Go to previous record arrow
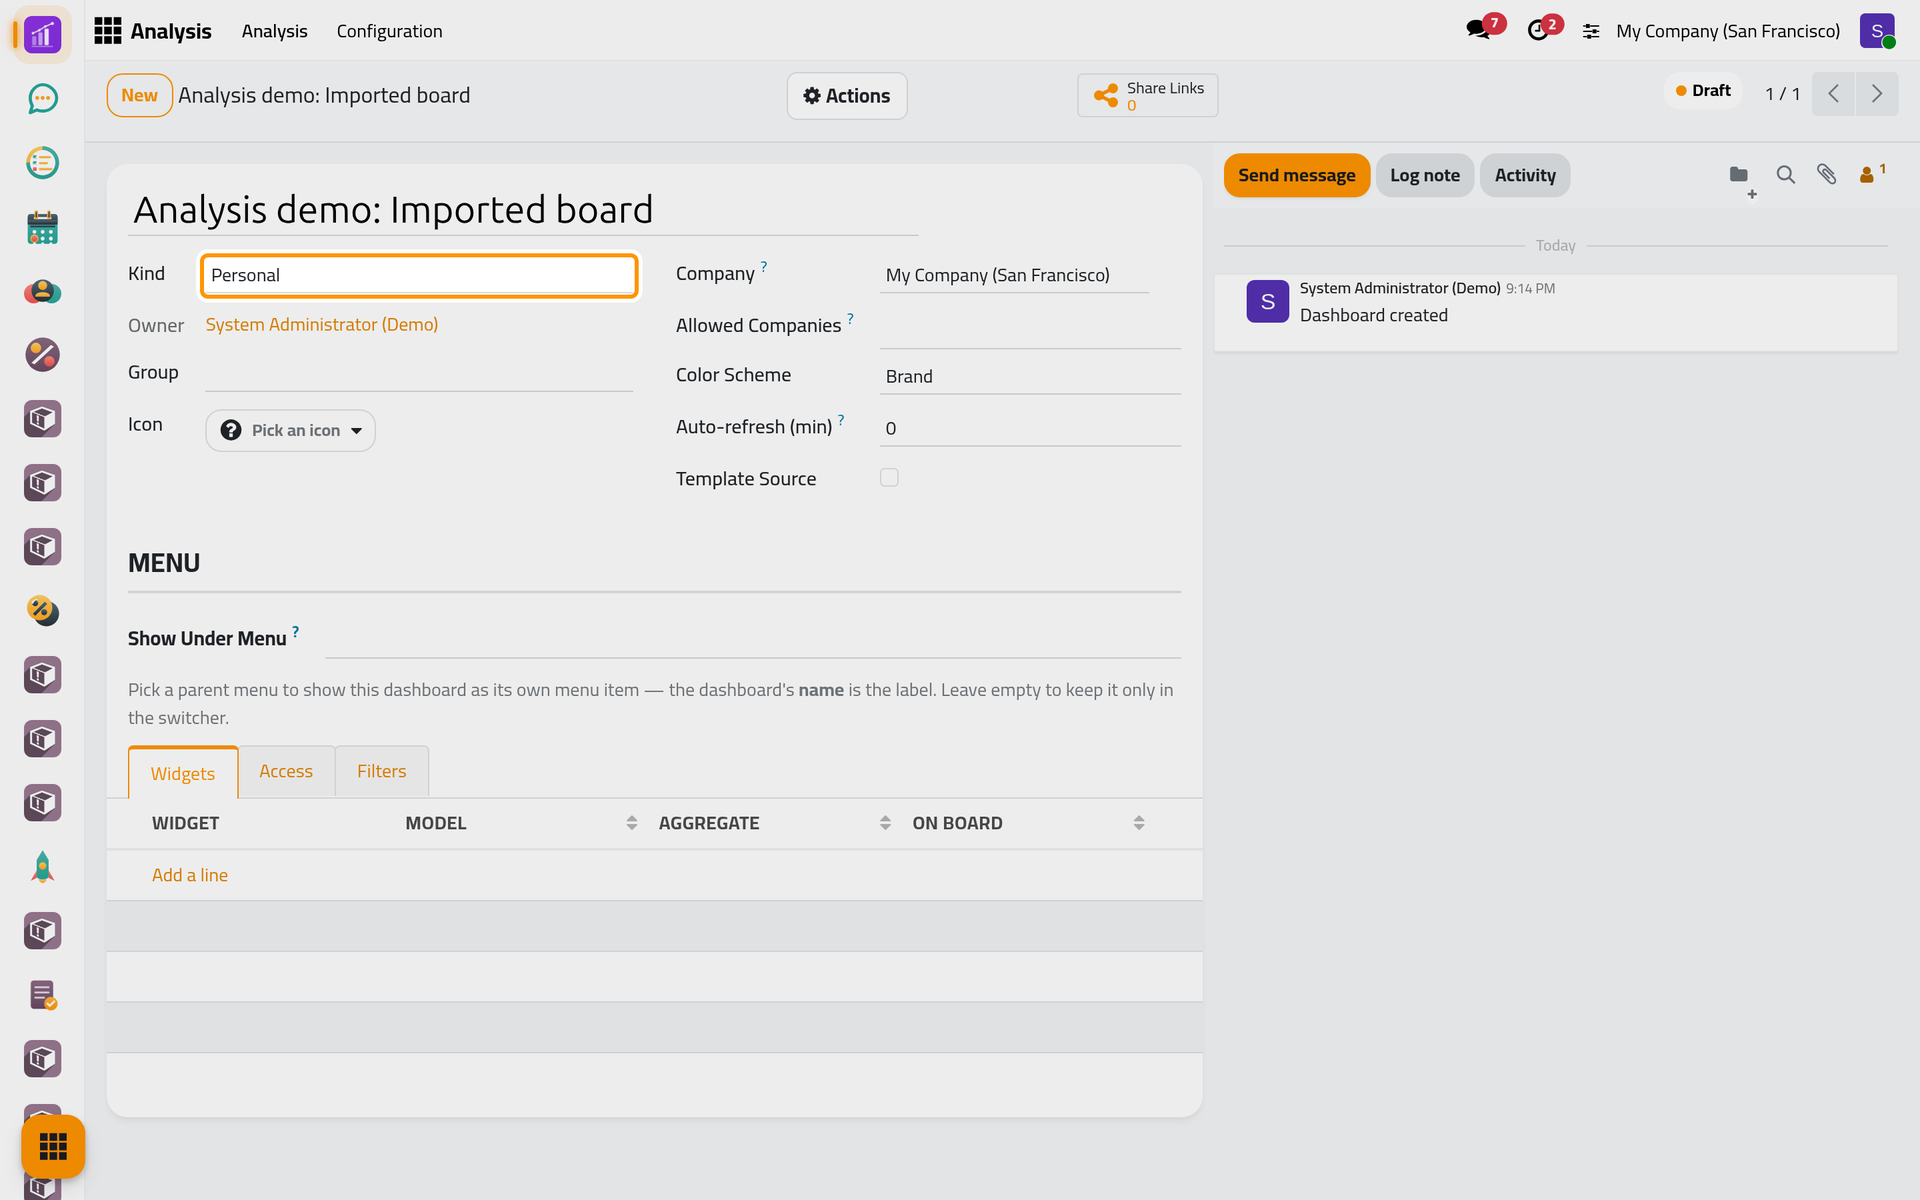 (x=1833, y=94)
